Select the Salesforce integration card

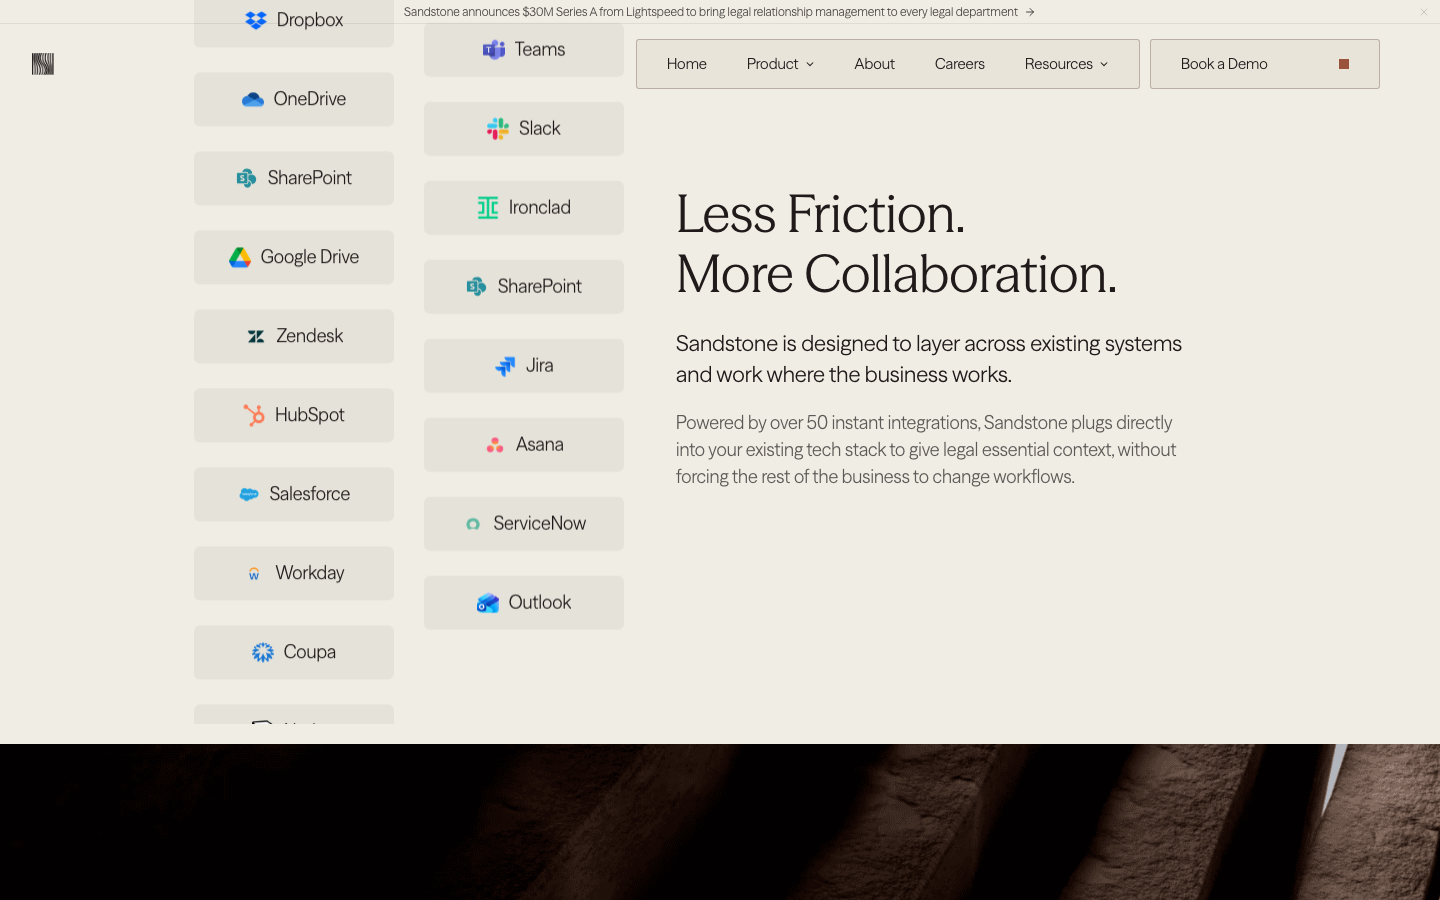tap(294, 494)
